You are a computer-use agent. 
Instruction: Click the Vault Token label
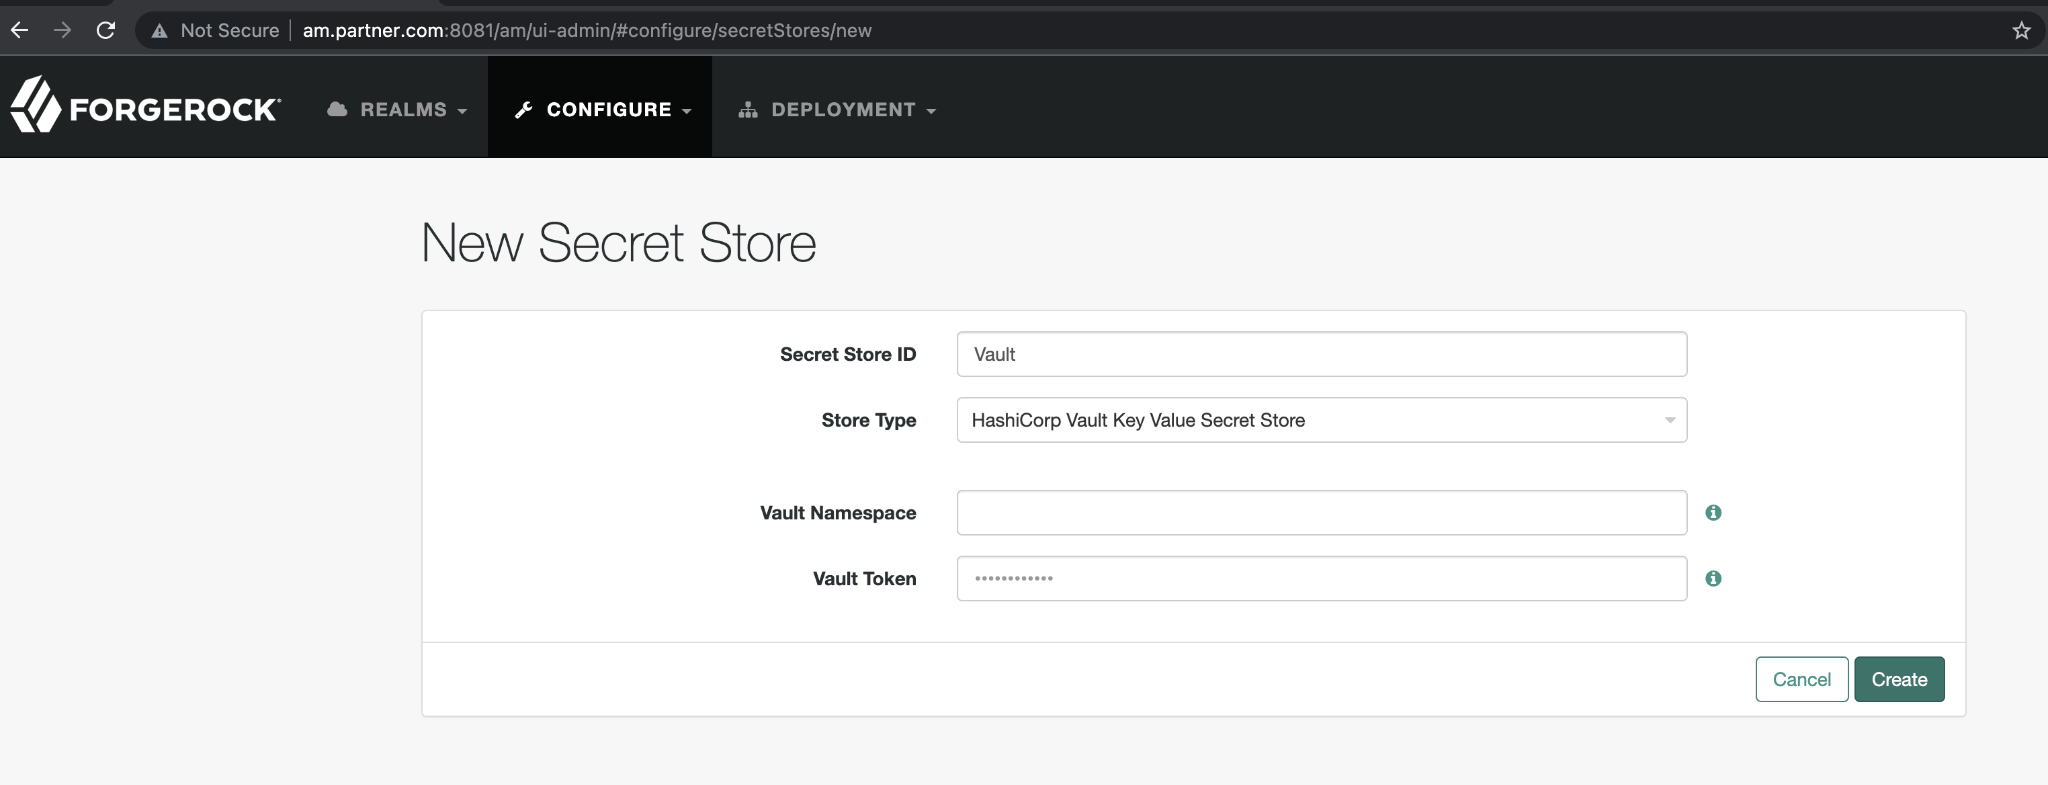pyautogui.click(x=865, y=579)
